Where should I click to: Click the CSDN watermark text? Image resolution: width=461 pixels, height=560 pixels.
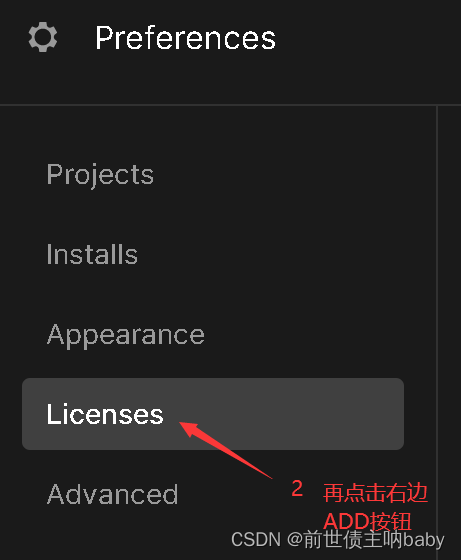256,539
